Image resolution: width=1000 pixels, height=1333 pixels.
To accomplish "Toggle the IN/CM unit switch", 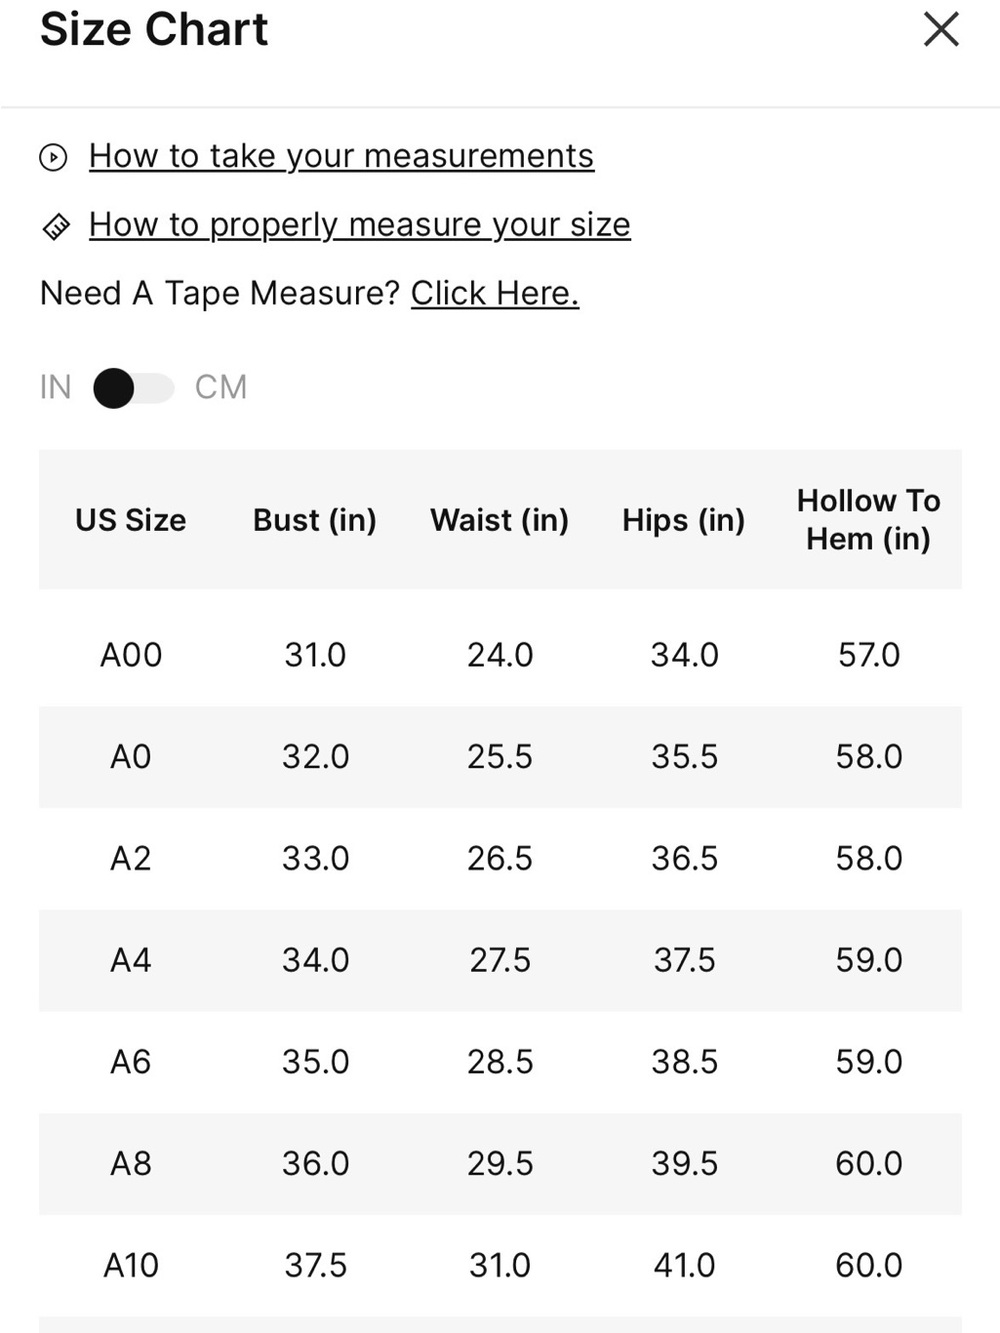I will pos(134,388).
